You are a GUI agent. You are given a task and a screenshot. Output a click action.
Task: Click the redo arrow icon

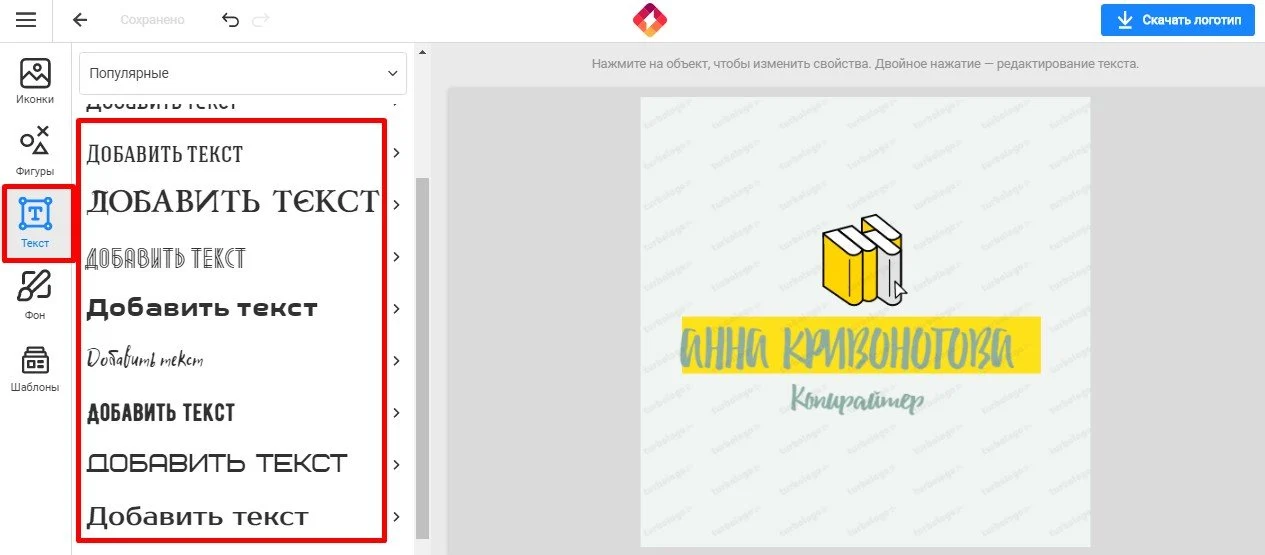click(x=261, y=20)
